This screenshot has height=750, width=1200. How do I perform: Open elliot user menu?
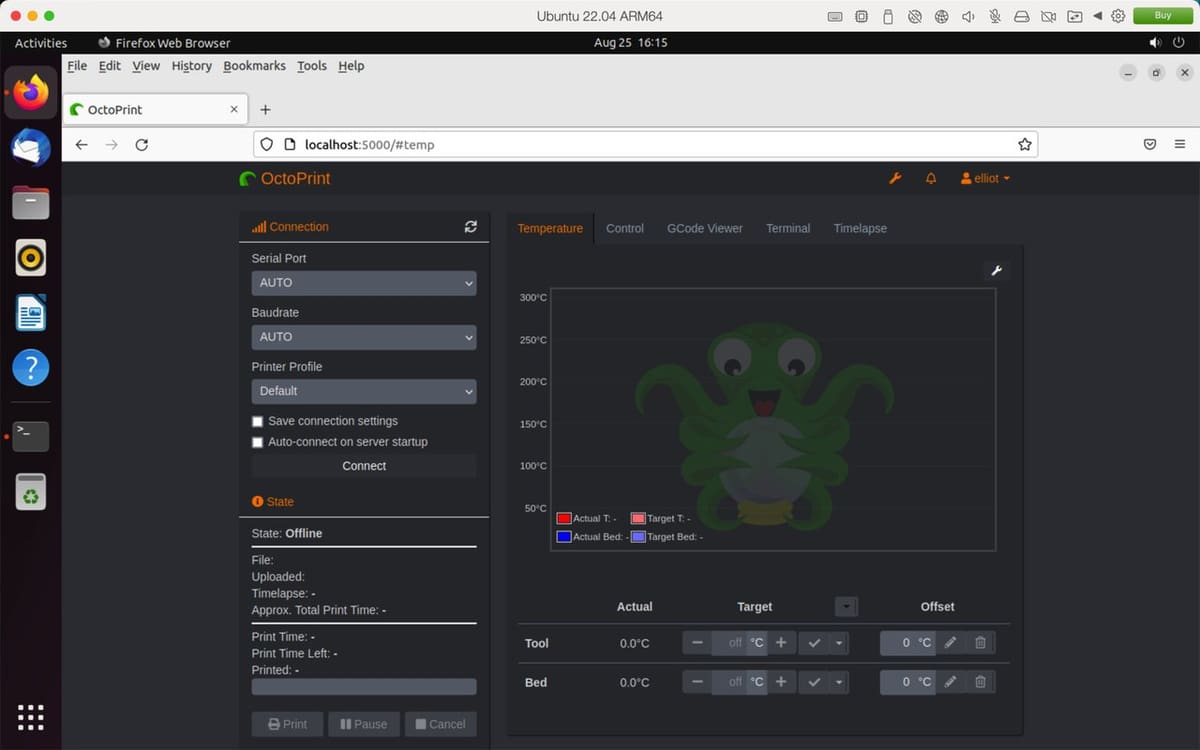pos(985,178)
